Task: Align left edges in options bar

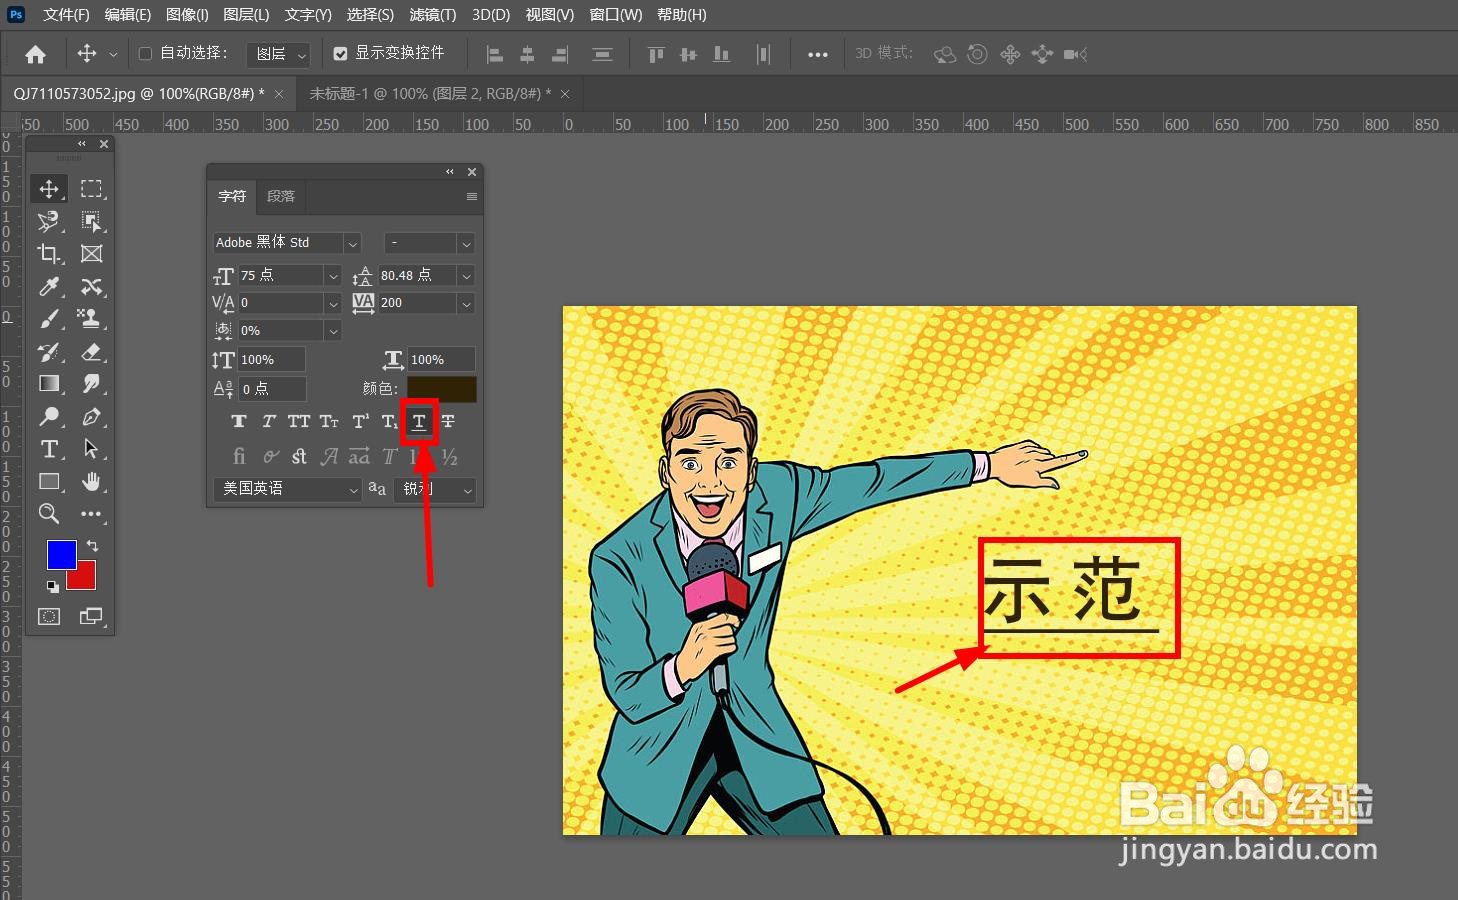Action: (494, 54)
